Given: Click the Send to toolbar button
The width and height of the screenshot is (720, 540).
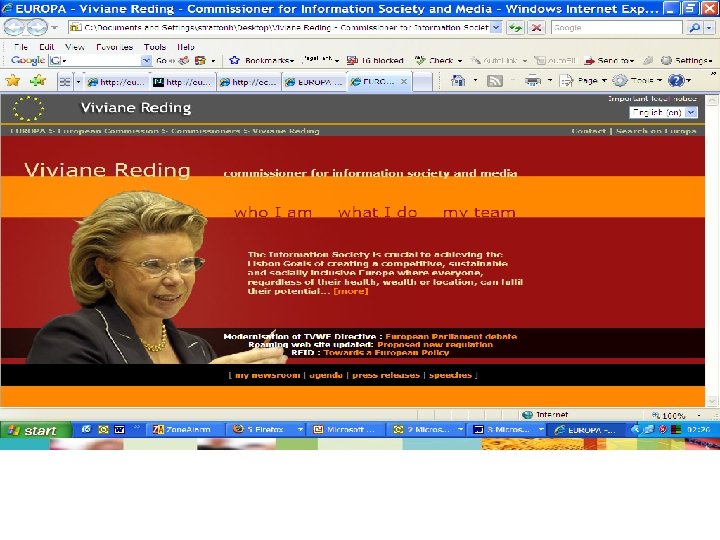Looking at the screenshot, I should [609, 61].
